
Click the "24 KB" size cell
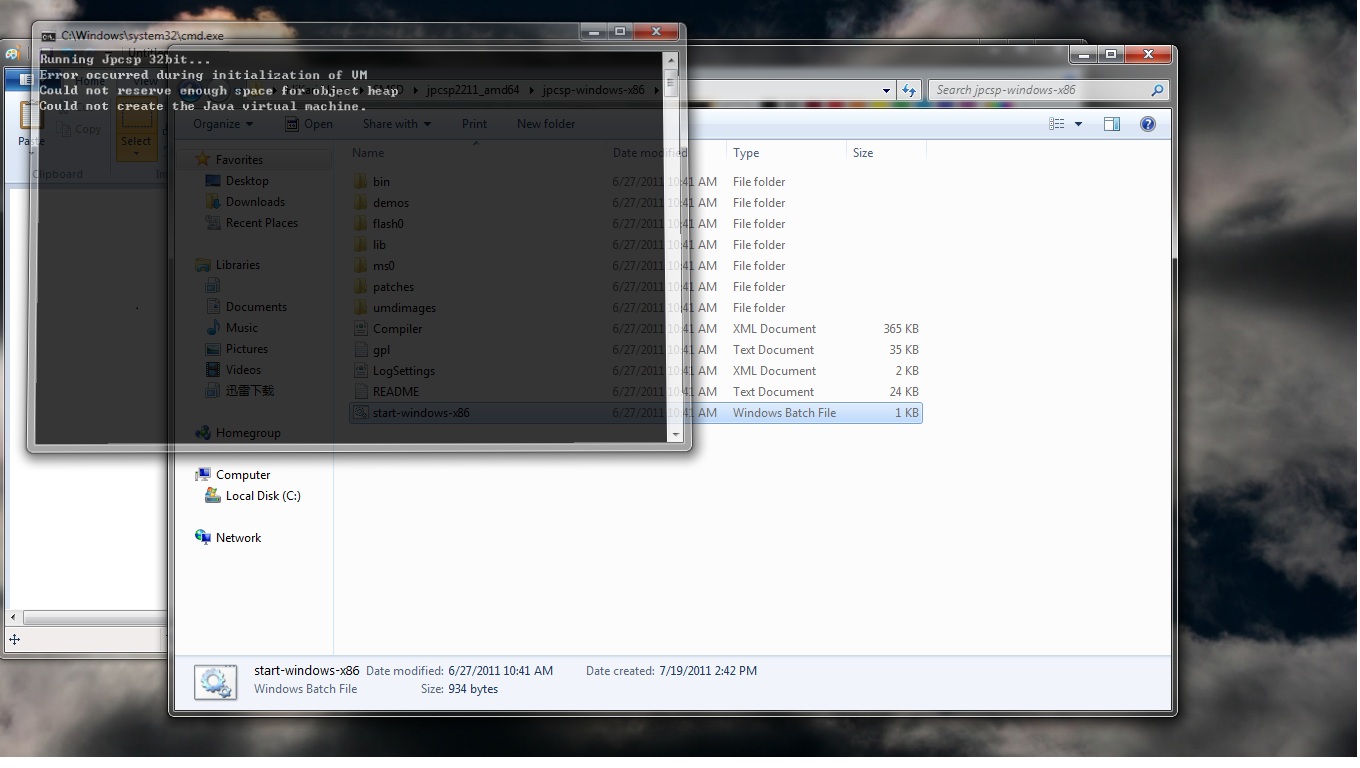pyautogui.click(x=904, y=392)
